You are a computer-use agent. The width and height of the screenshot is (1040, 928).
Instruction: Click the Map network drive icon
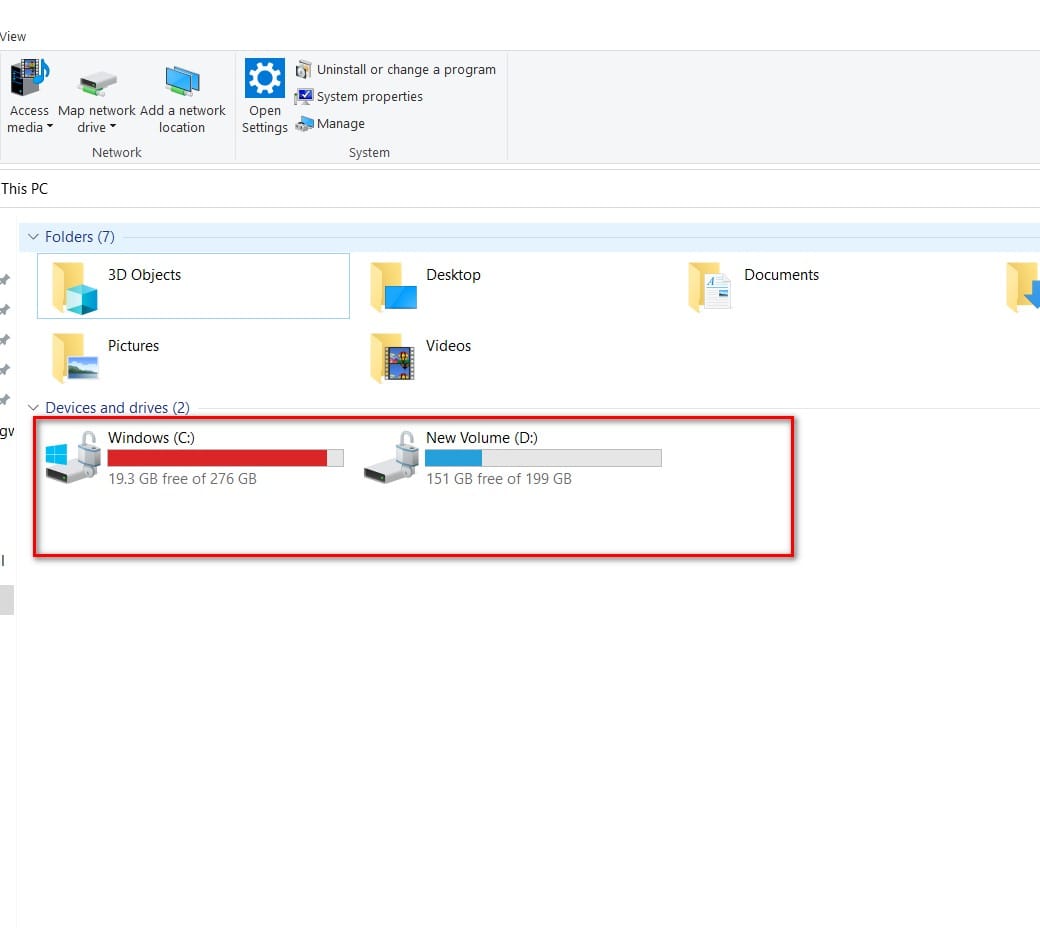[x=97, y=83]
